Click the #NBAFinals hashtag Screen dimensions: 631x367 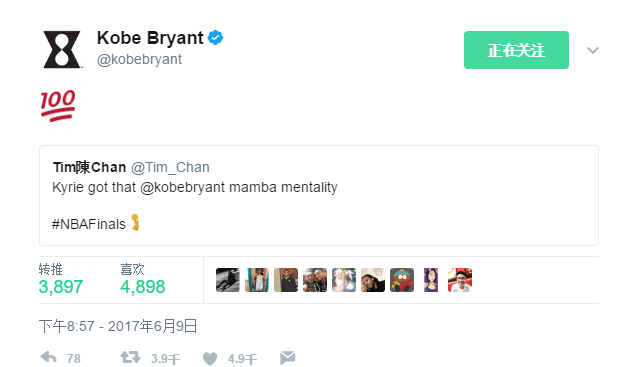click(x=89, y=224)
